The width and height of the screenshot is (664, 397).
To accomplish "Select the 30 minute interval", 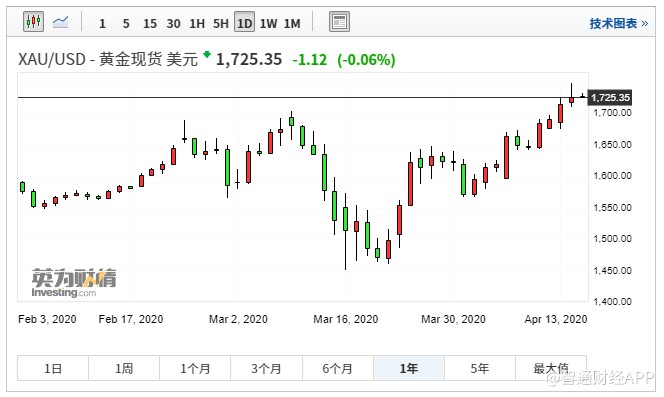I will pos(173,23).
